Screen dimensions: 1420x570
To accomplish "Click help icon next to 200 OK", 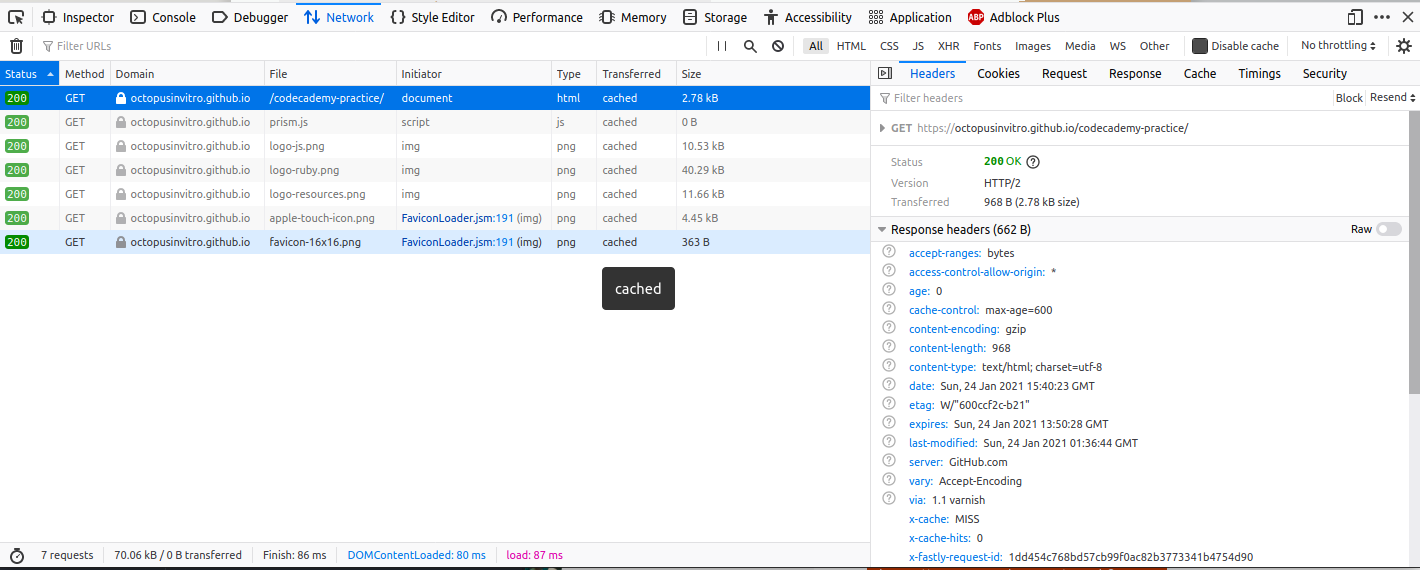I will [1033, 162].
